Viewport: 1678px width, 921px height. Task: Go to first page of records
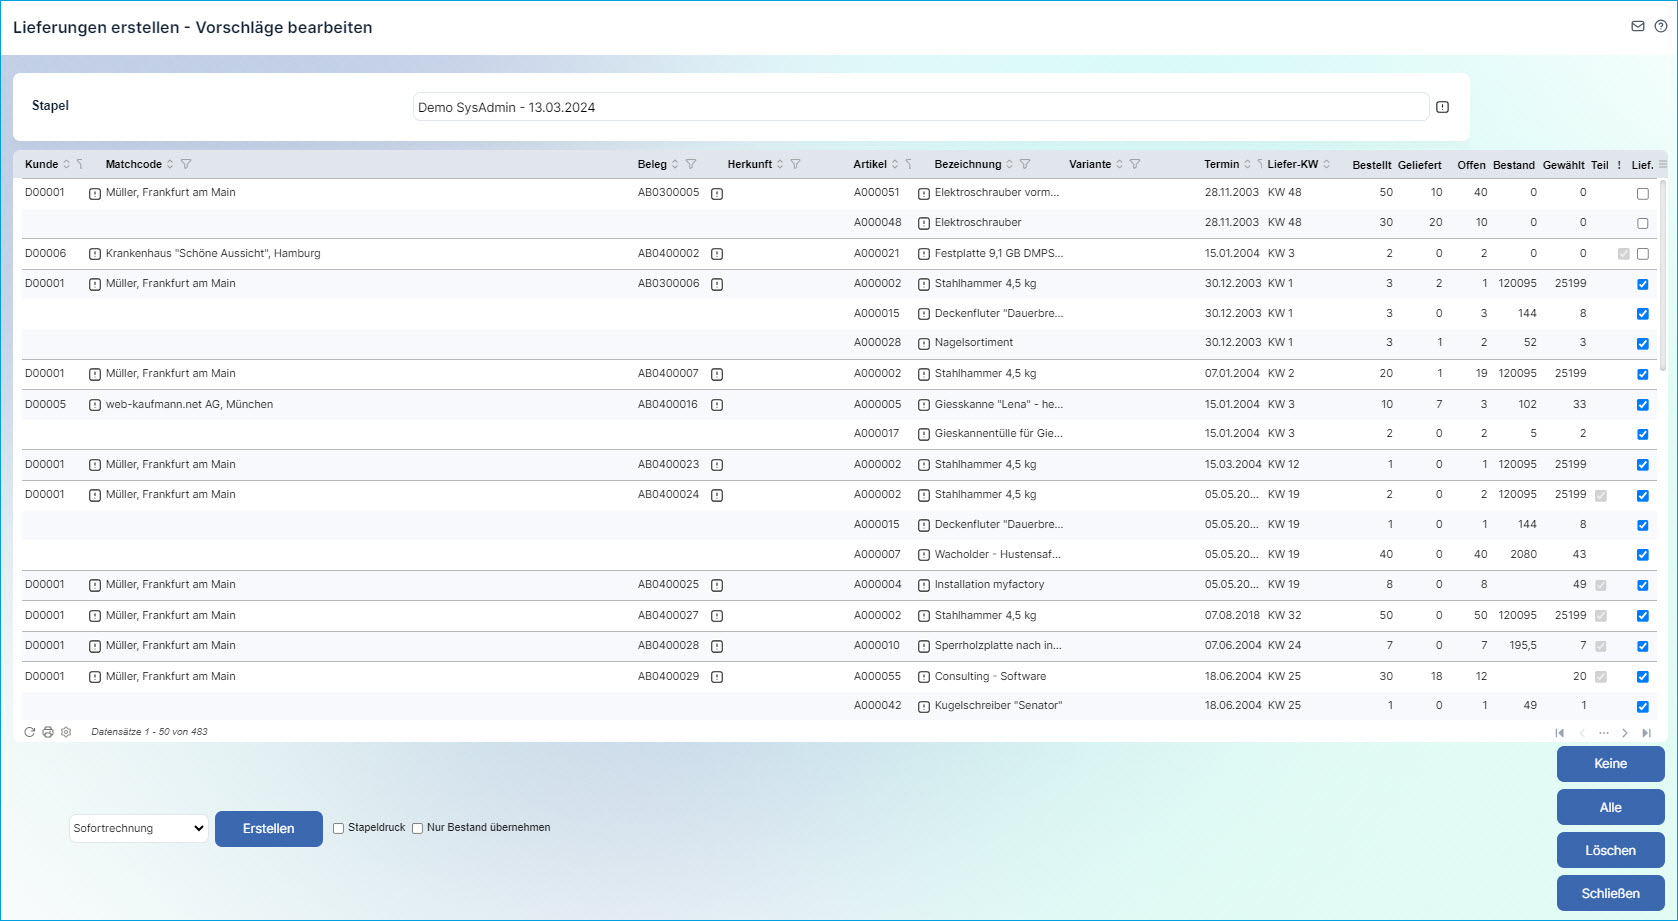pos(1560,733)
